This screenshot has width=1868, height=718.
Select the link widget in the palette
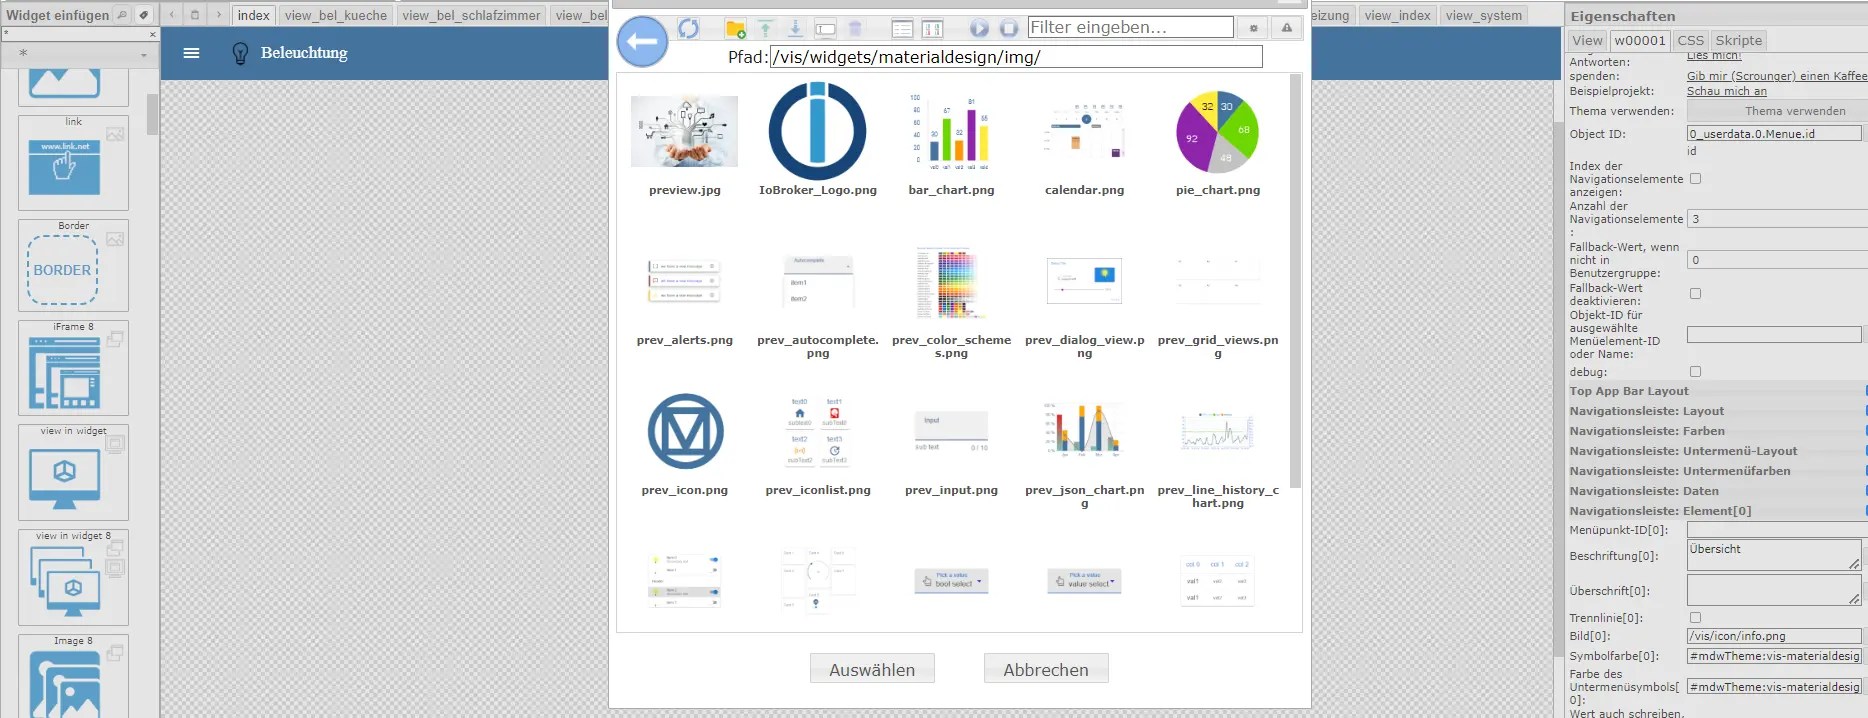(x=73, y=162)
